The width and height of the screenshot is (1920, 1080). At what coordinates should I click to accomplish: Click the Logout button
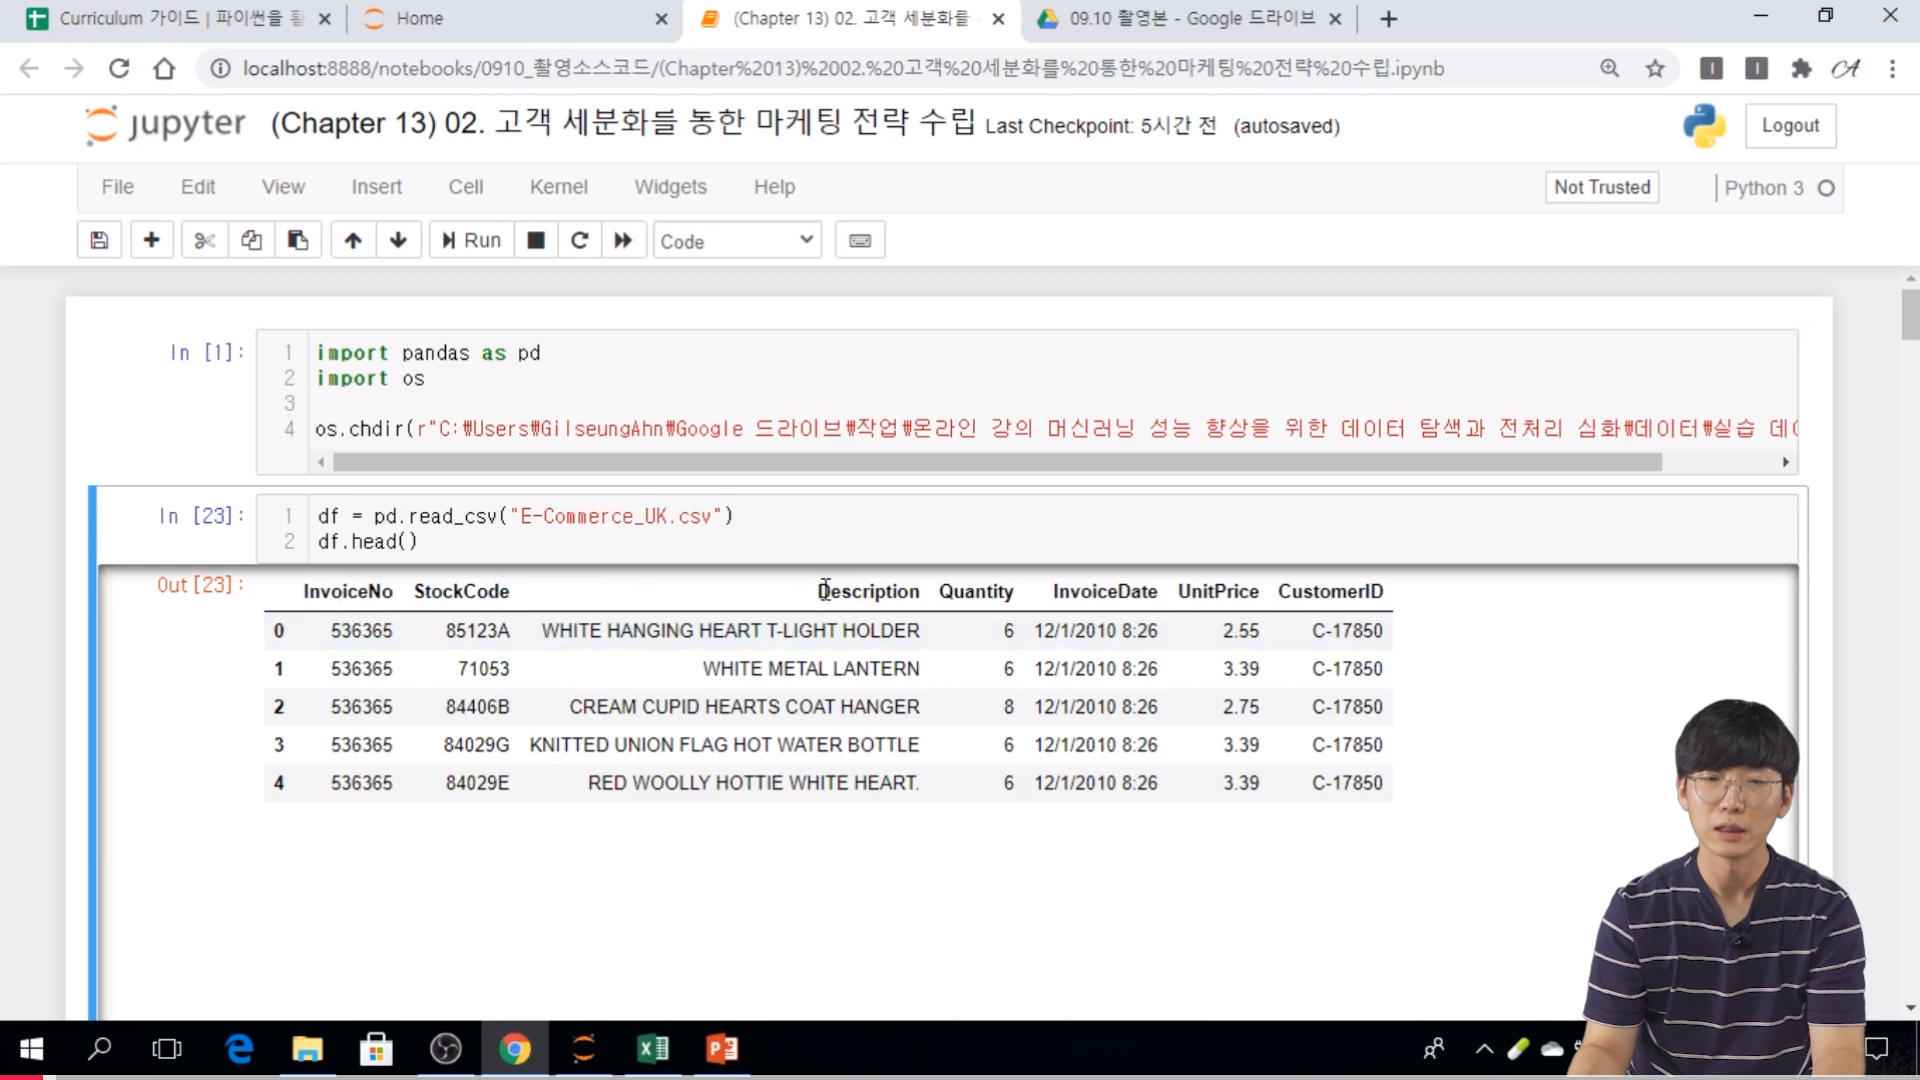pyautogui.click(x=1790, y=125)
